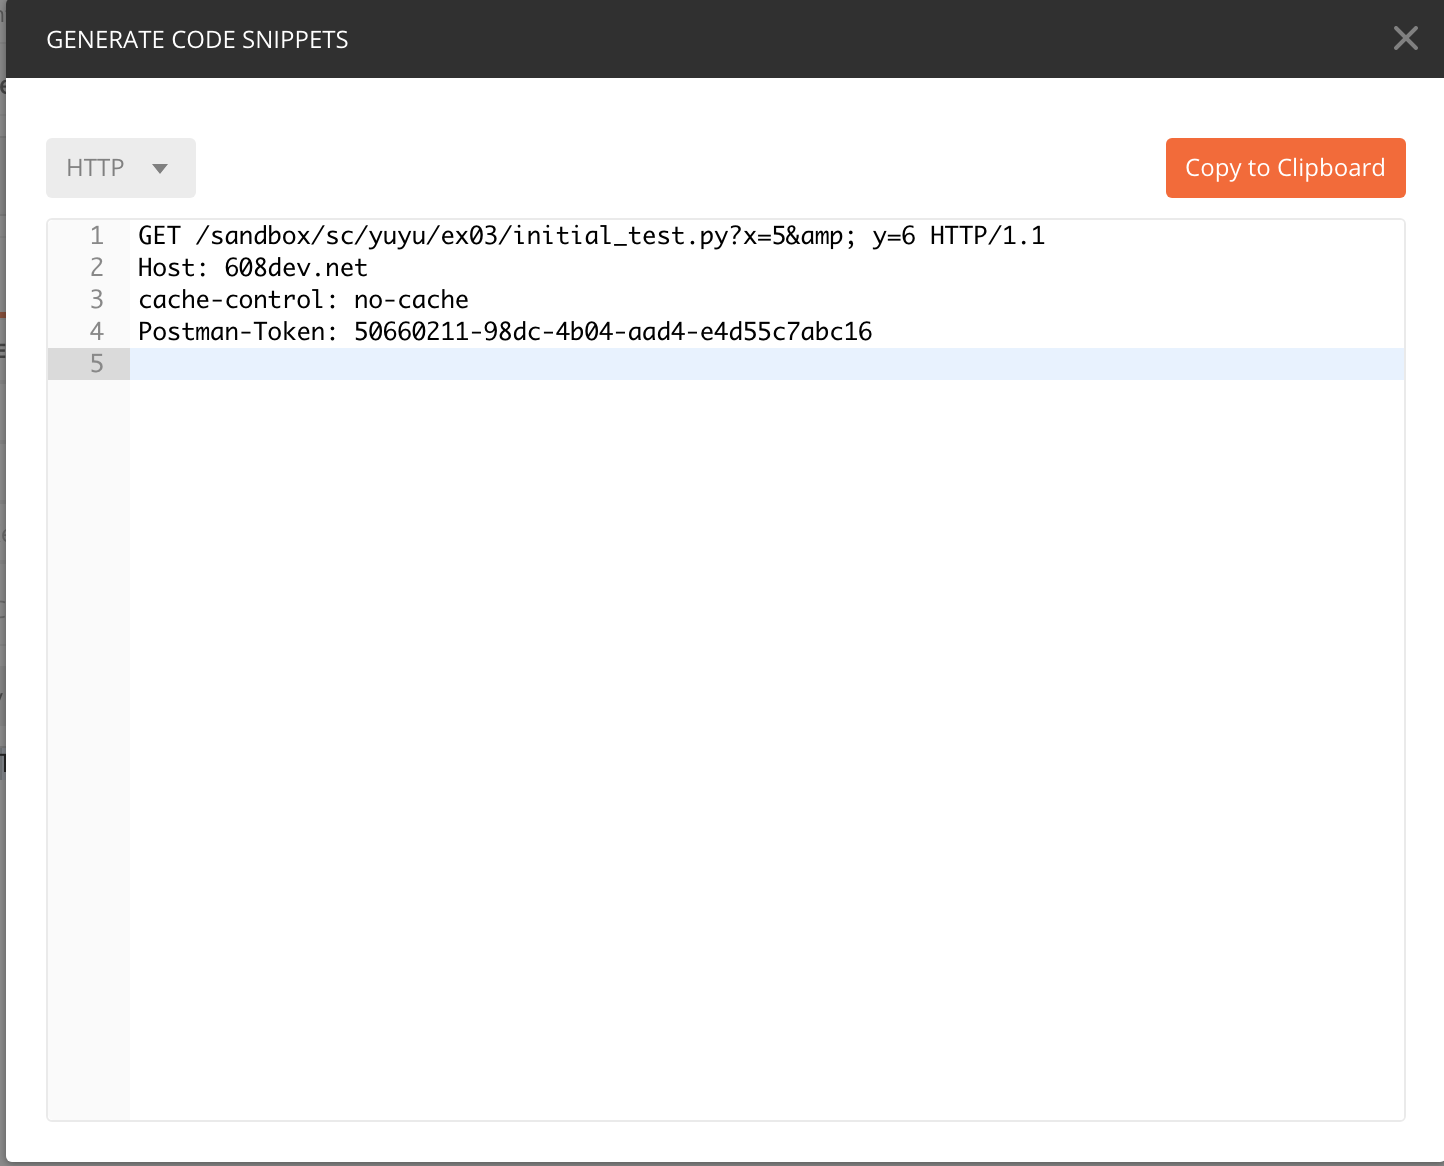Place cursor on the no-cache value
The width and height of the screenshot is (1444, 1166).
point(411,300)
